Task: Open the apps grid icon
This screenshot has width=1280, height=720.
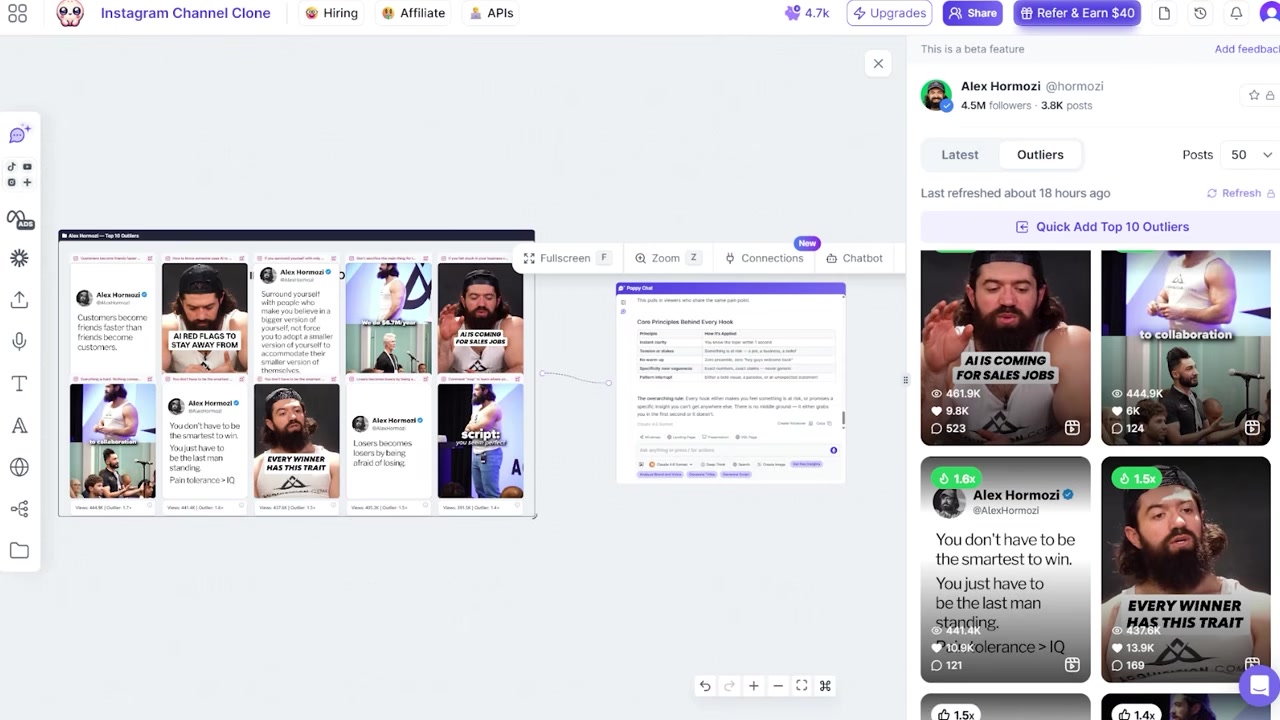Action: (x=17, y=14)
